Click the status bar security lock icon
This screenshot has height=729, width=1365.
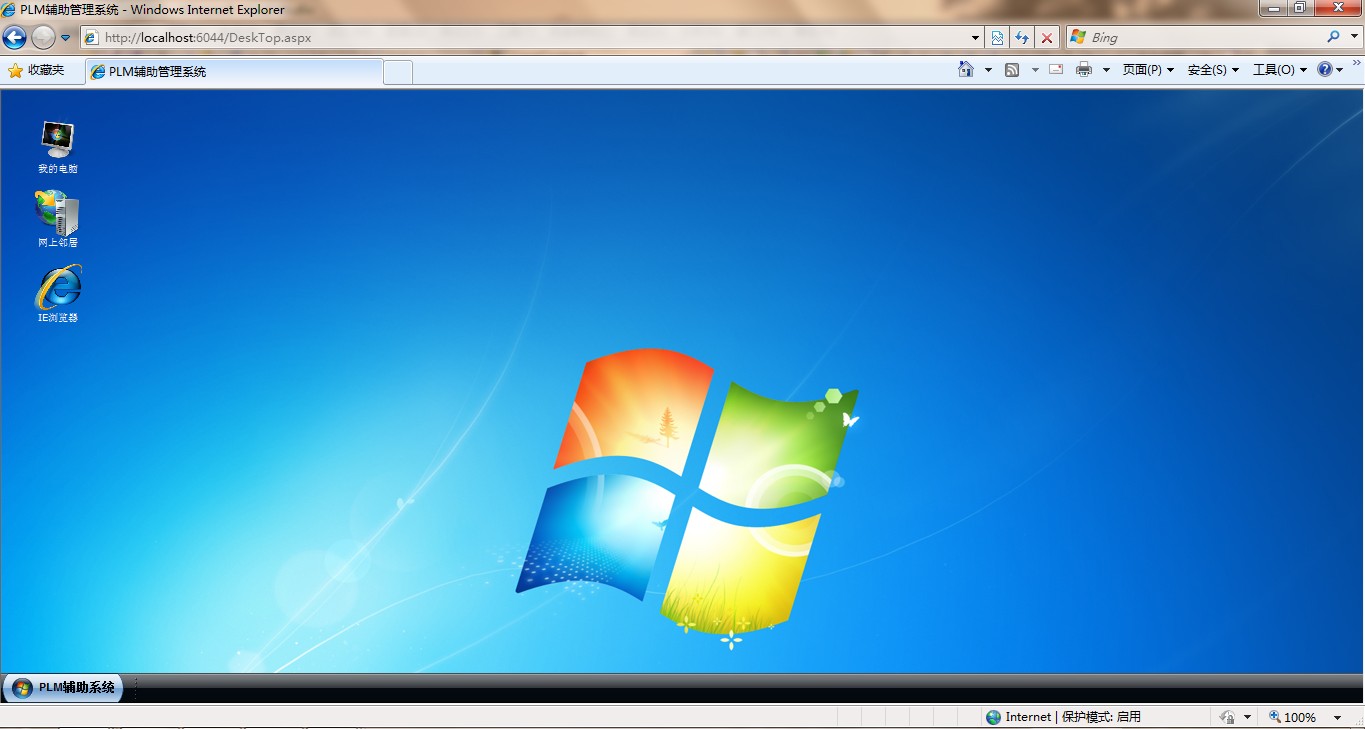[1227, 717]
